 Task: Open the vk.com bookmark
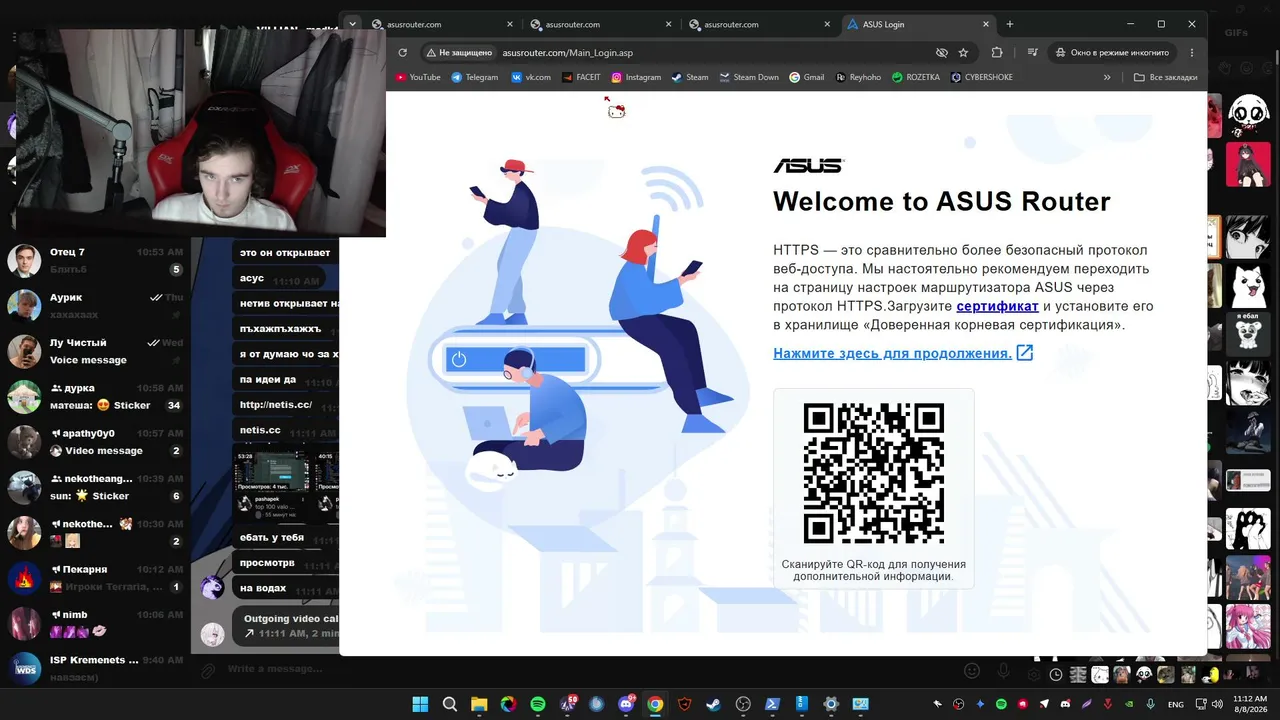click(531, 77)
